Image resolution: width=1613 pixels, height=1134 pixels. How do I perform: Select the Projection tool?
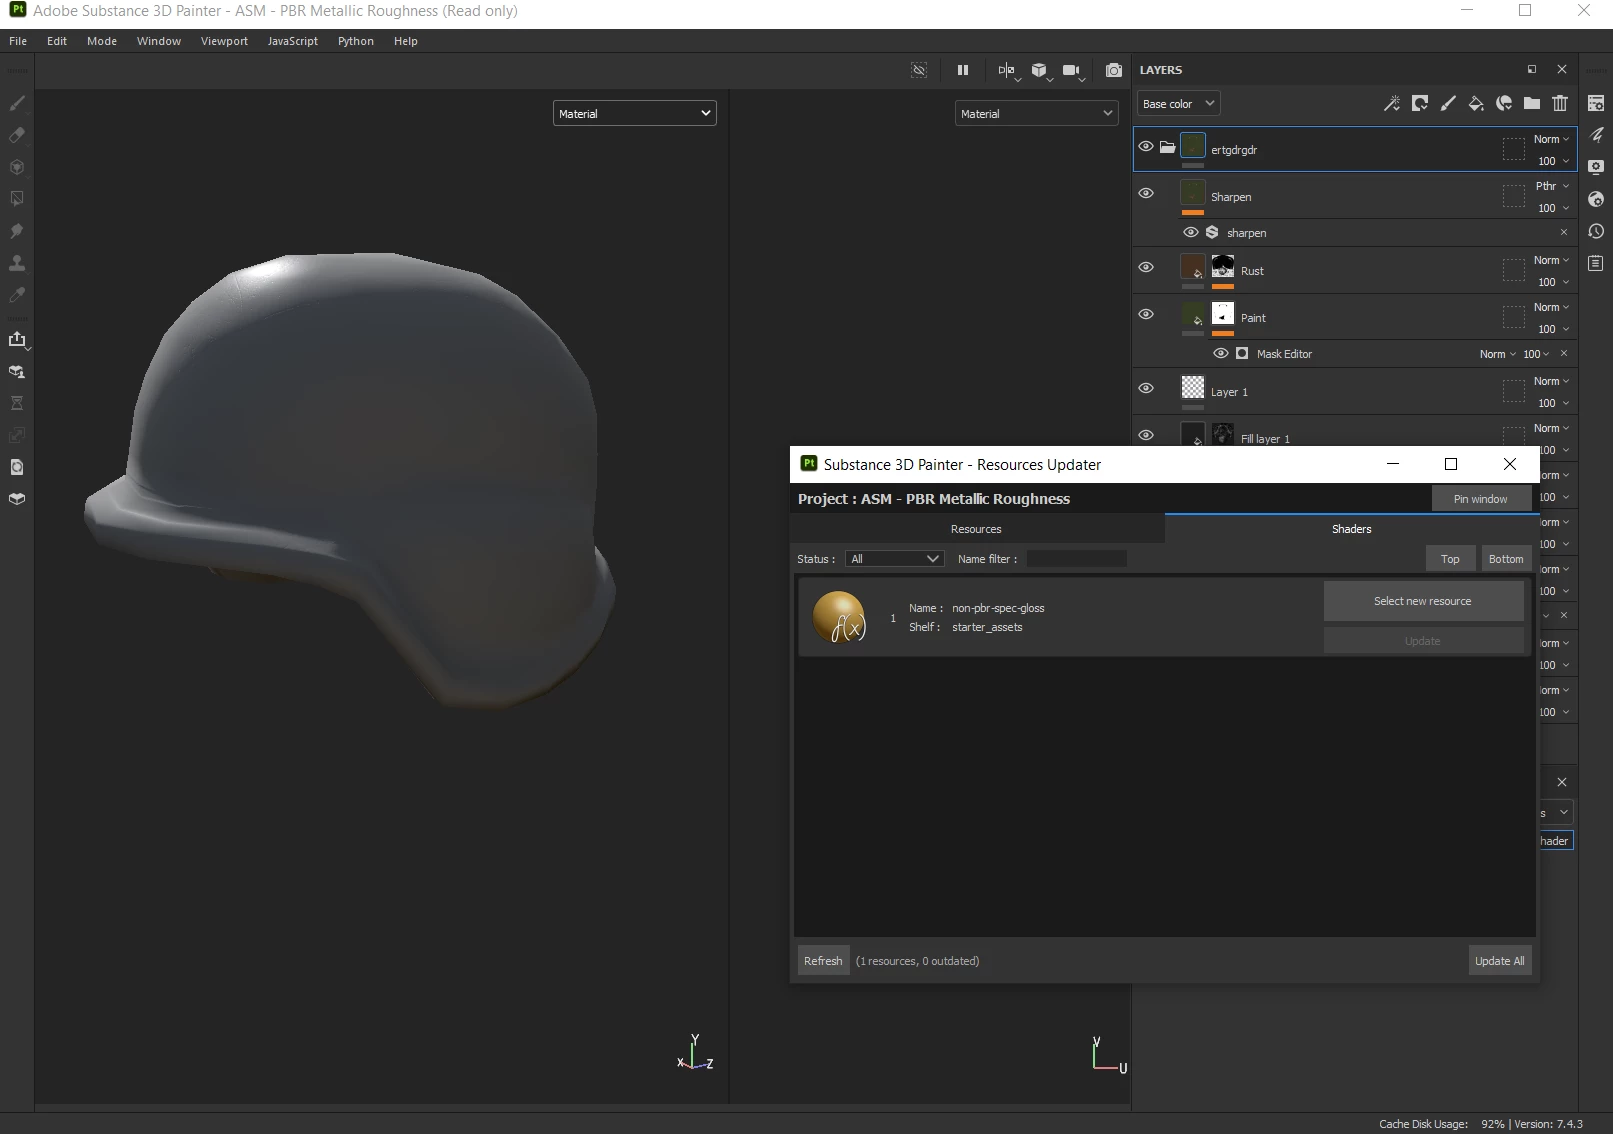pos(17,167)
